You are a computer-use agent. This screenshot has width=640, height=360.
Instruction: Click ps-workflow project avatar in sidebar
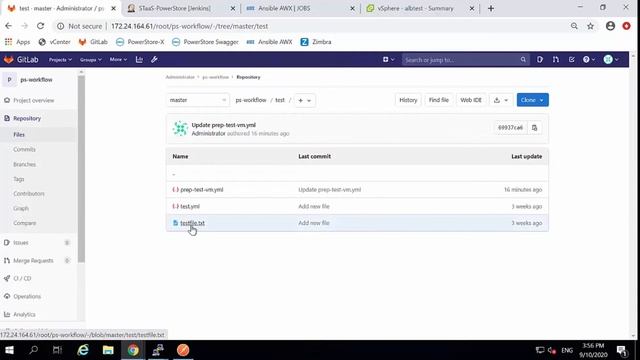pyautogui.click(x=9, y=80)
